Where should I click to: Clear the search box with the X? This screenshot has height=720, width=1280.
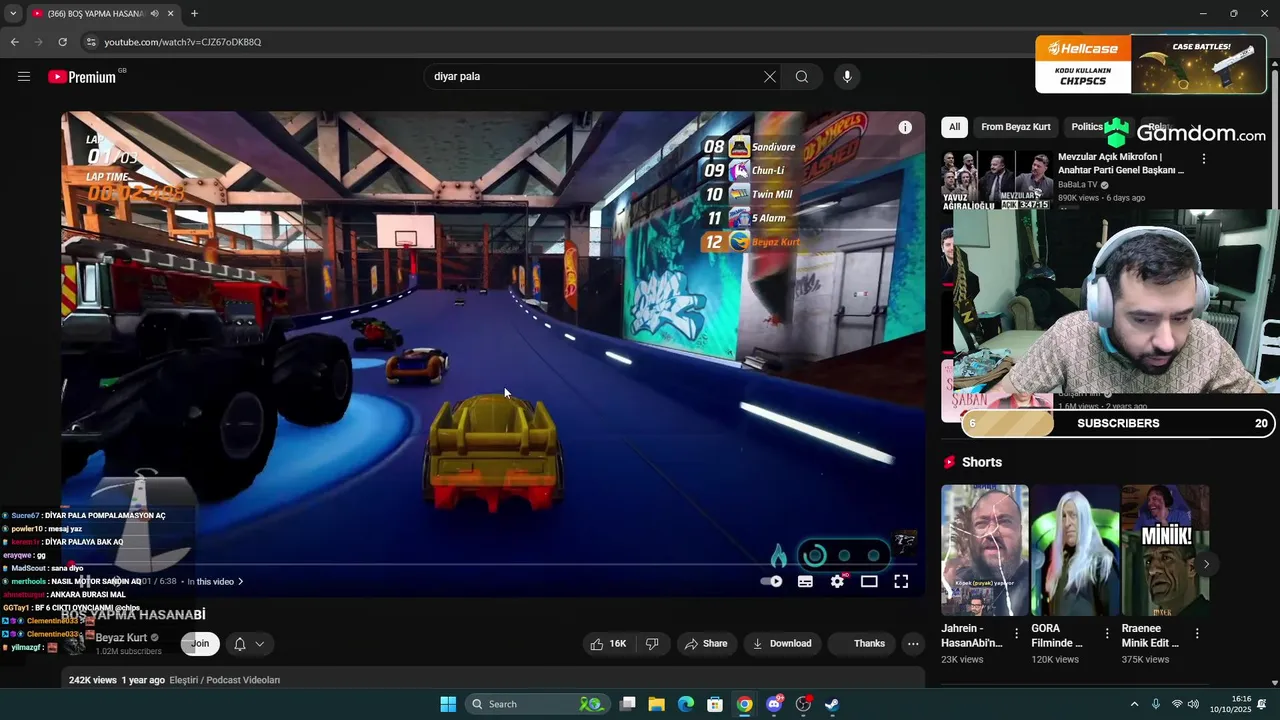770,77
